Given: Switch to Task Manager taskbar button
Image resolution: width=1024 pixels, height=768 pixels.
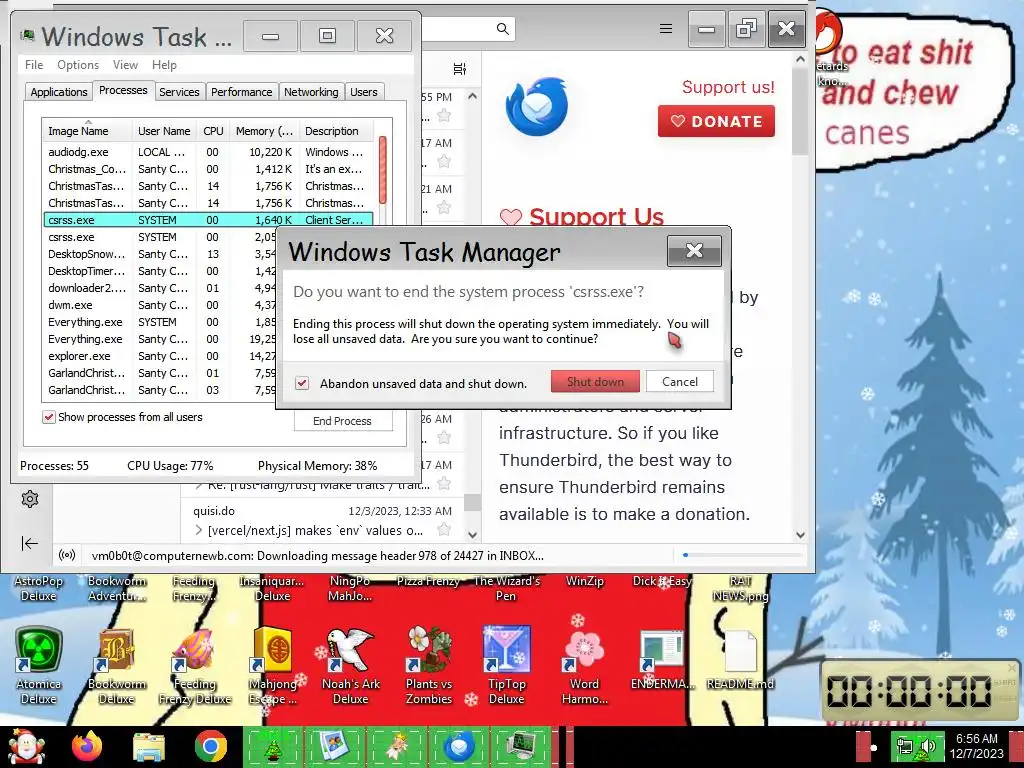Looking at the screenshot, I should (x=520, y=747).
